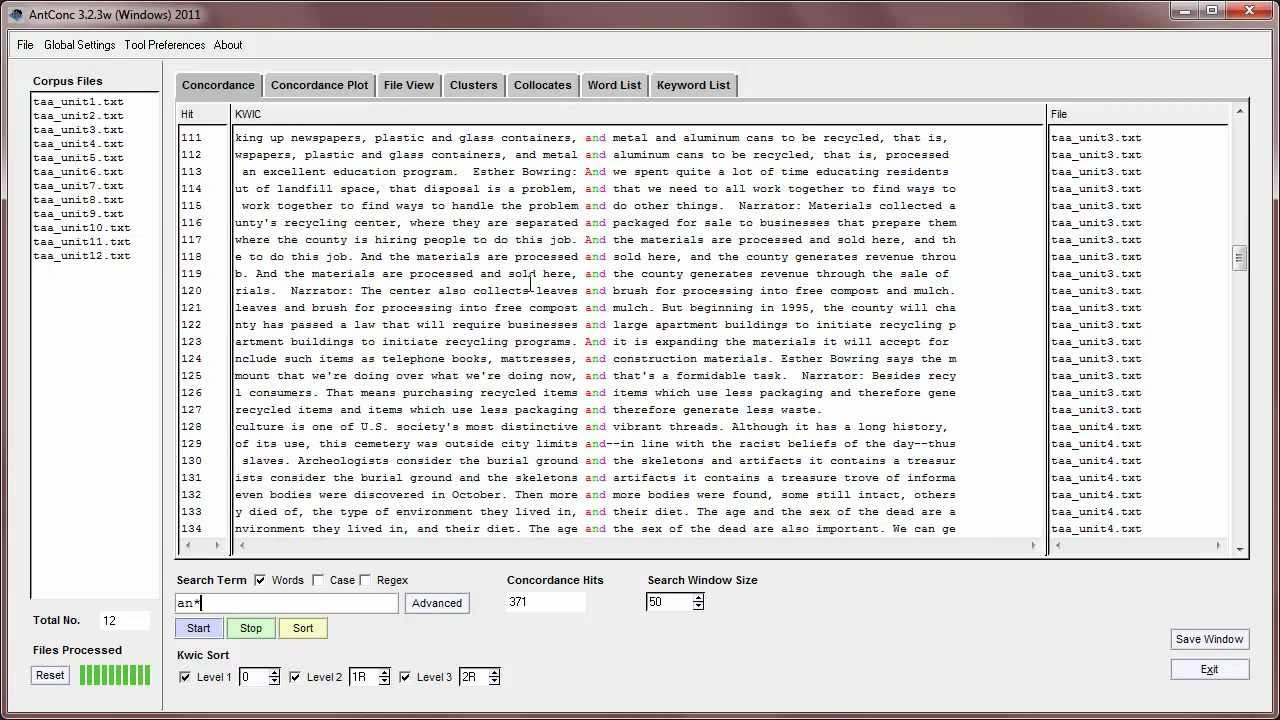Click the highlighted 'and' in hit row 134

coord(596,529)
